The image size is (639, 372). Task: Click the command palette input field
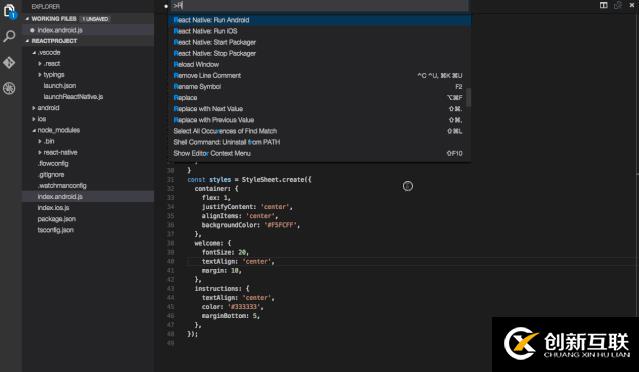[x=320, y=6]
